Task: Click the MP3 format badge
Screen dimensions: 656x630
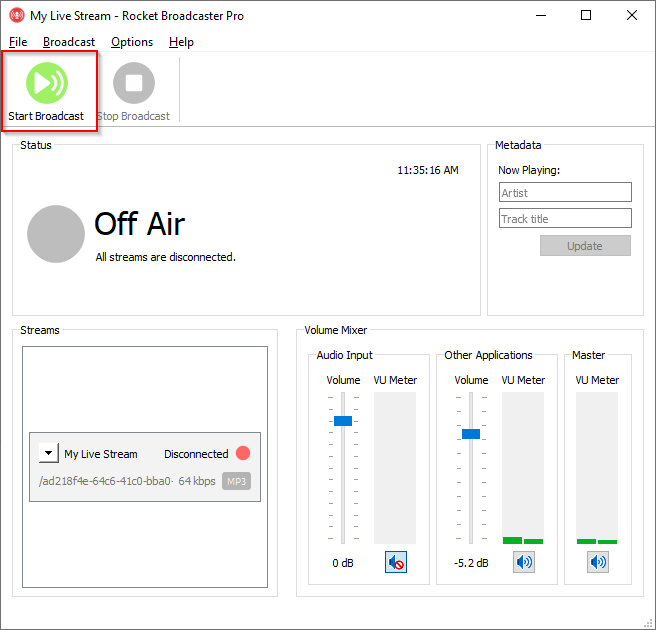Action: (236, 481)
